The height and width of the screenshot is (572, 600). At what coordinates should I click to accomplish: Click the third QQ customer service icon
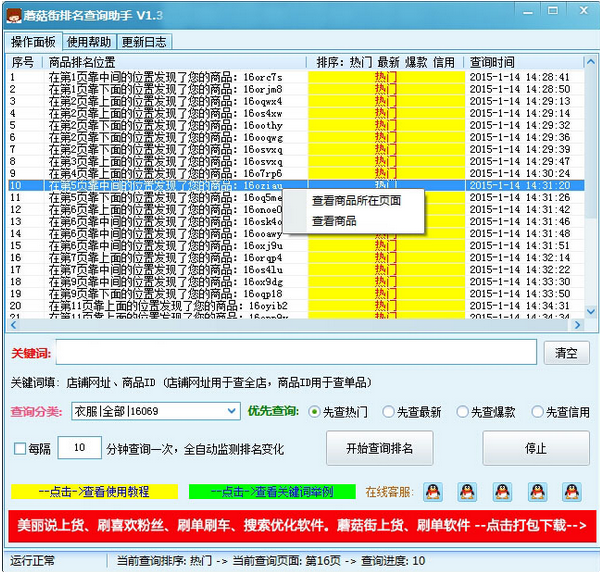(x=502, y=492)
